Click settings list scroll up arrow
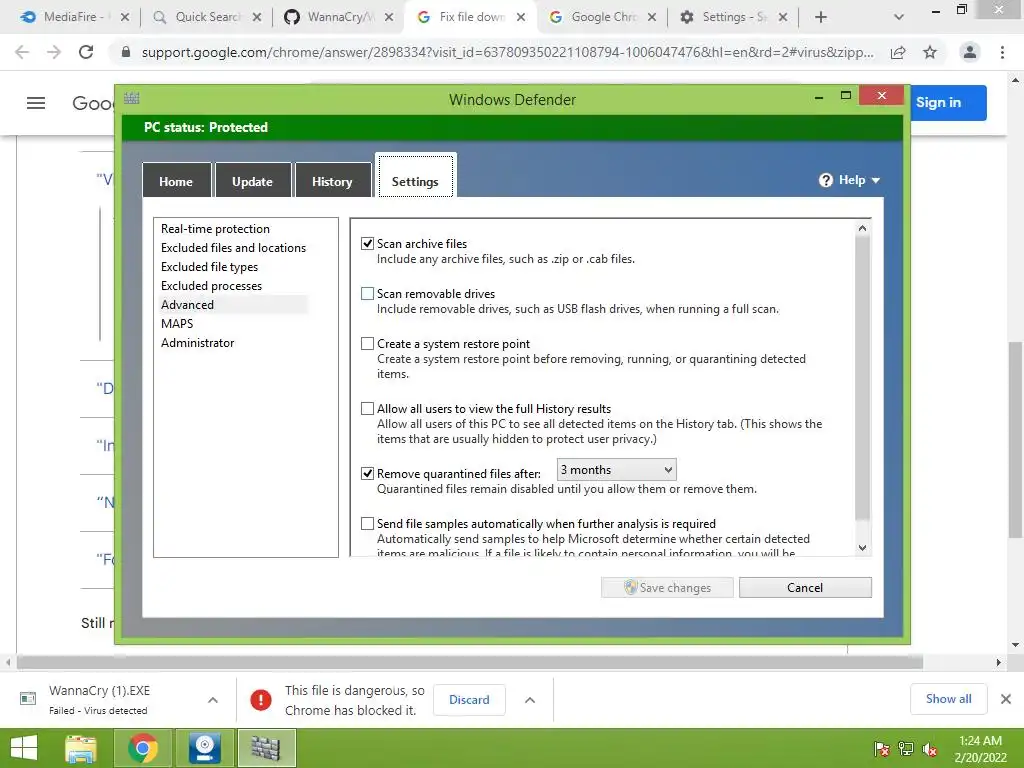Screen dimensions: 1024x768 (x=863, y=228)
